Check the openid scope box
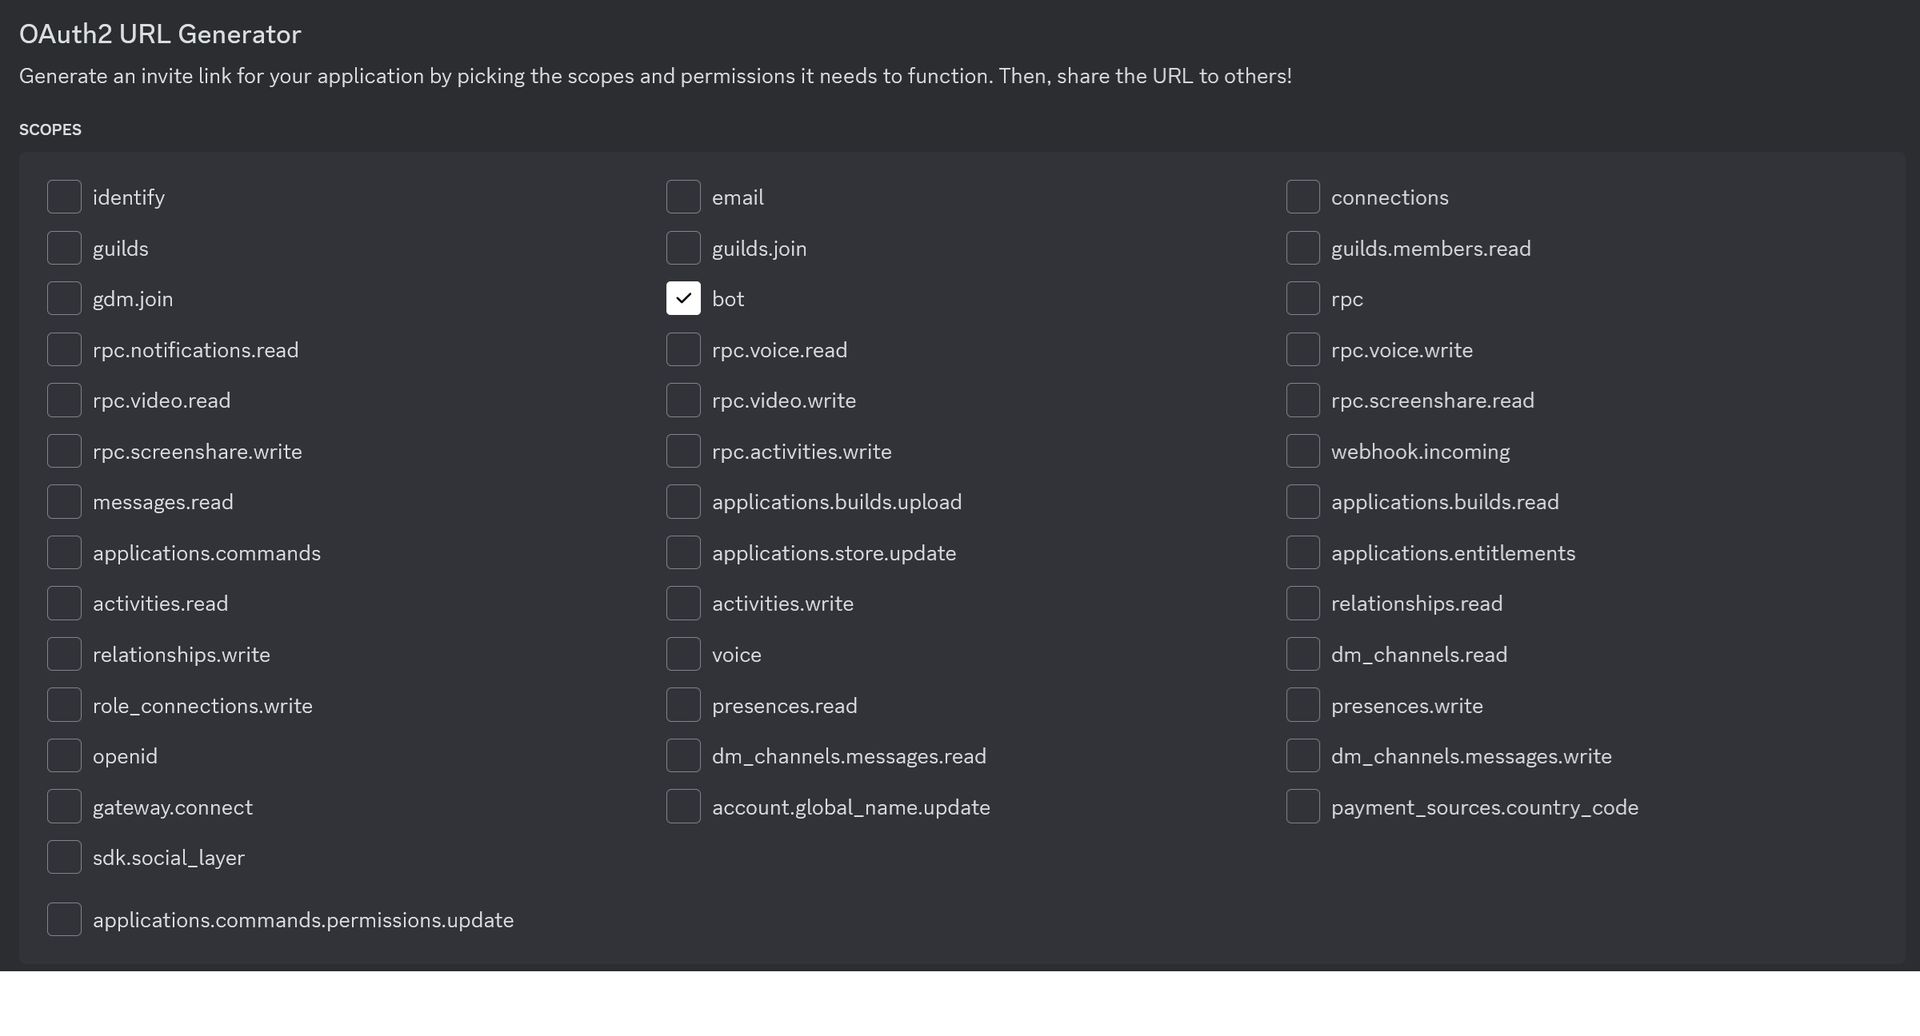This screenshot has width=1920, height=1036. point(64,756)
